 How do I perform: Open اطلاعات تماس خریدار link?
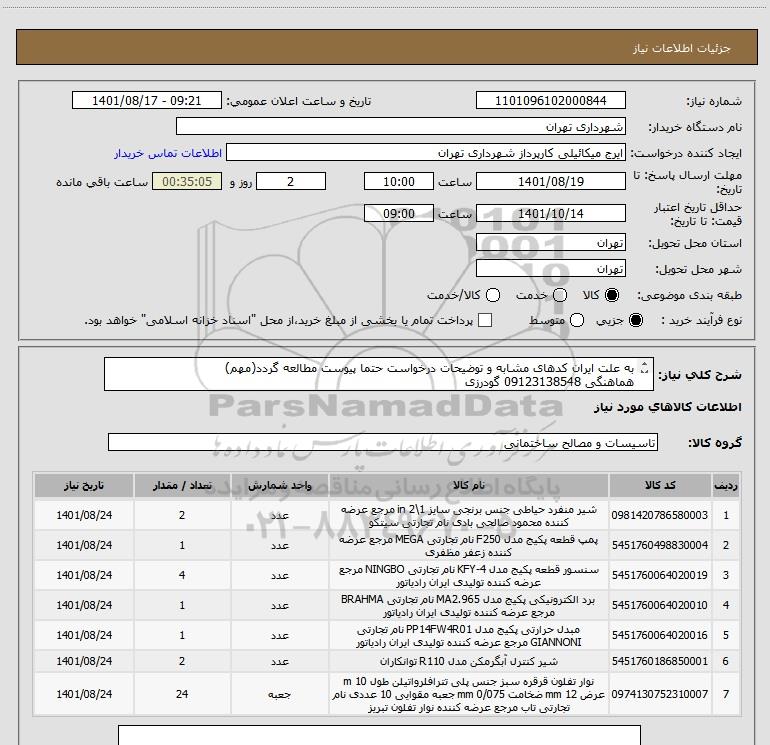point(168,153)
